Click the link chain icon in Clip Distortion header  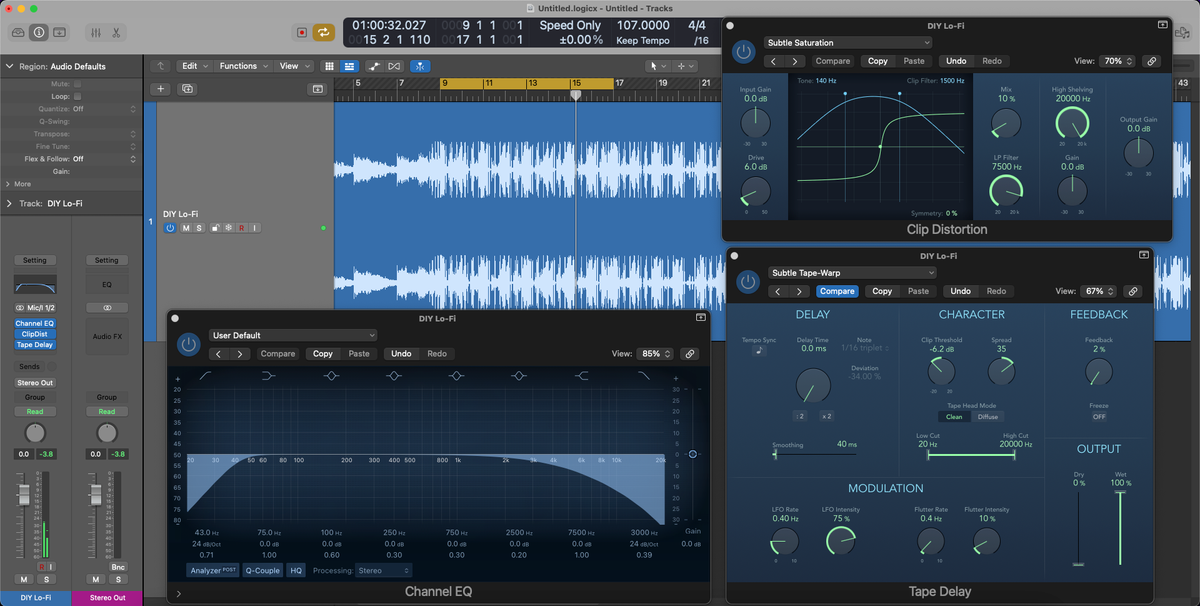click(1152, 60)
